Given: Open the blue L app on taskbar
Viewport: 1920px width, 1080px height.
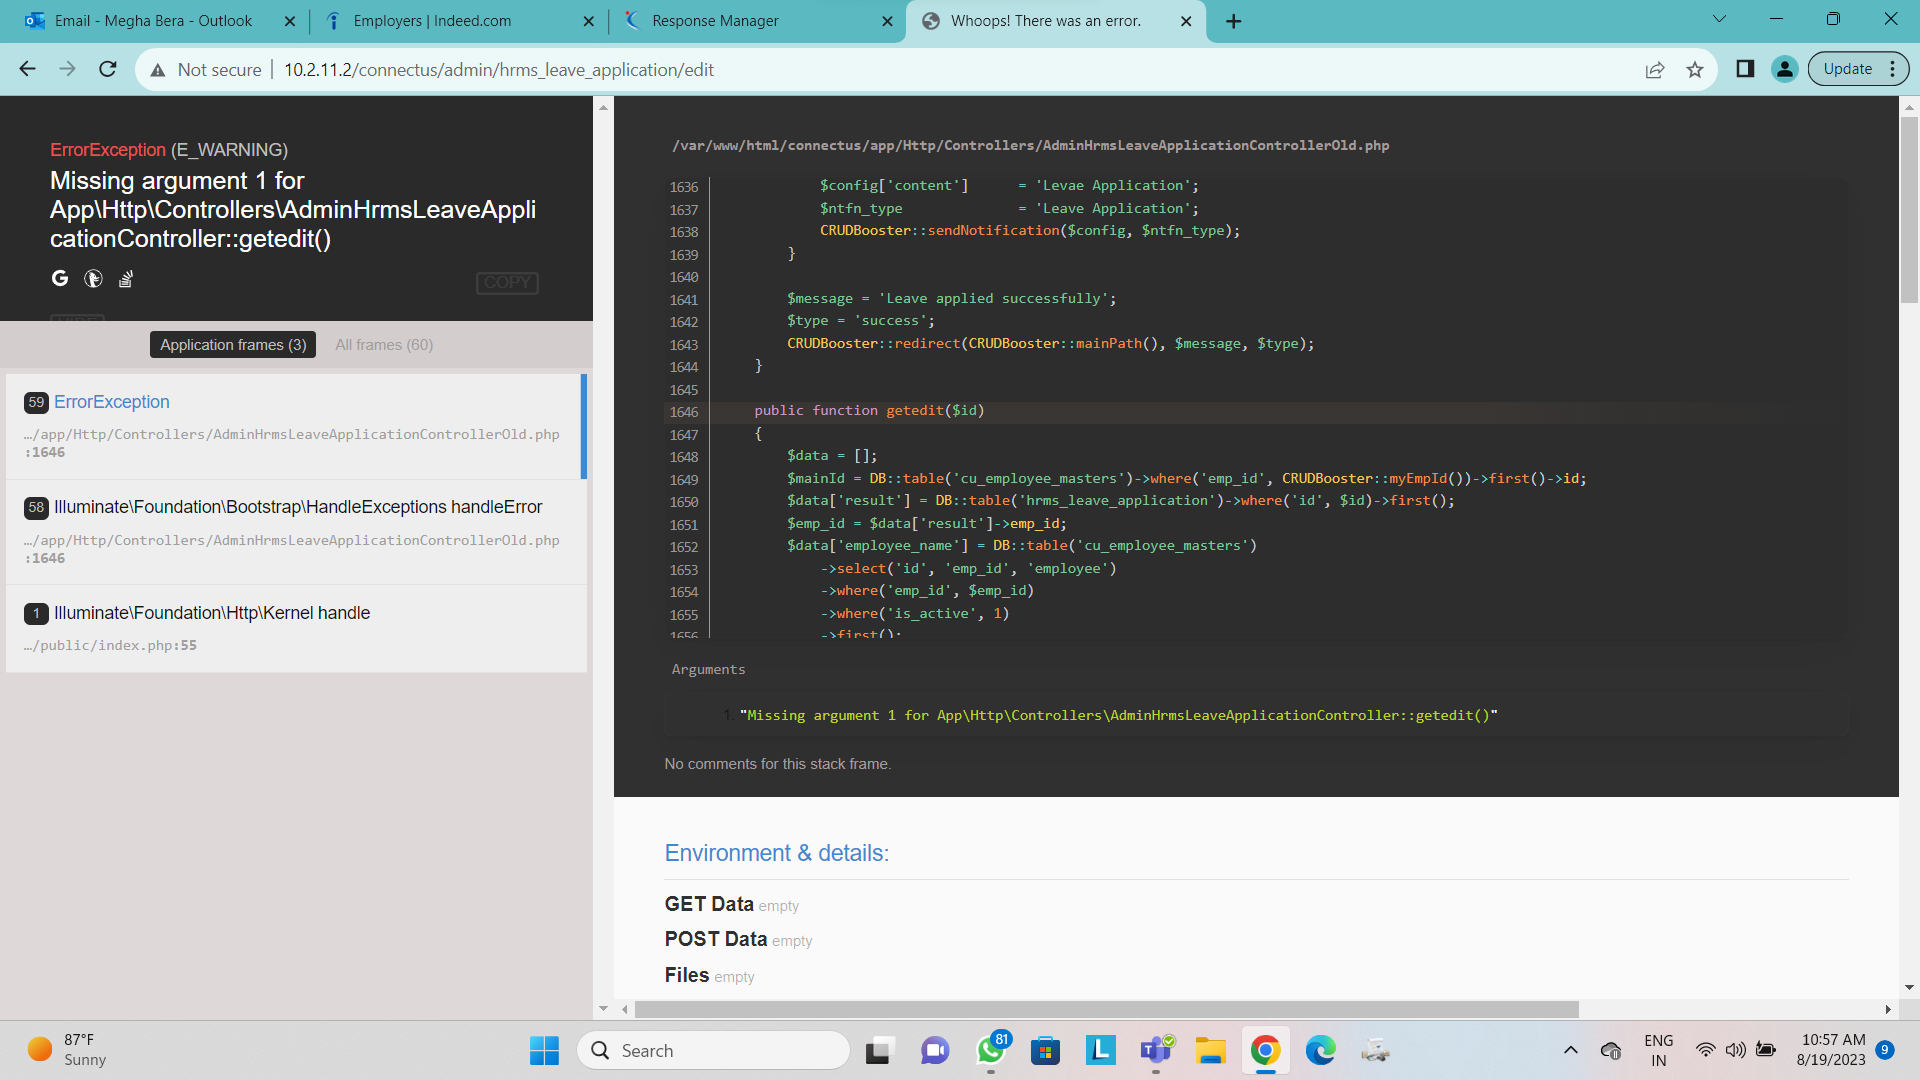Looking at the screenshot, I should pos(1100,1050).
